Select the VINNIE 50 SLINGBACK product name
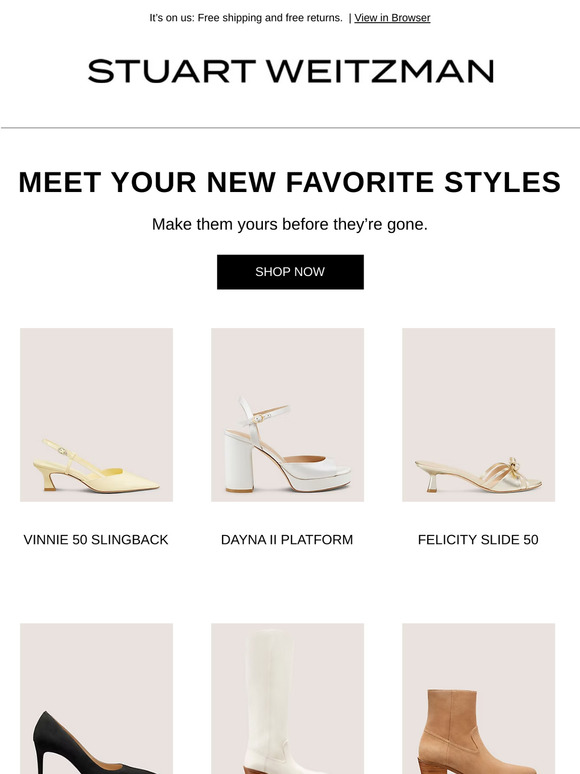The image size is (580, 774). pos(96,540)
